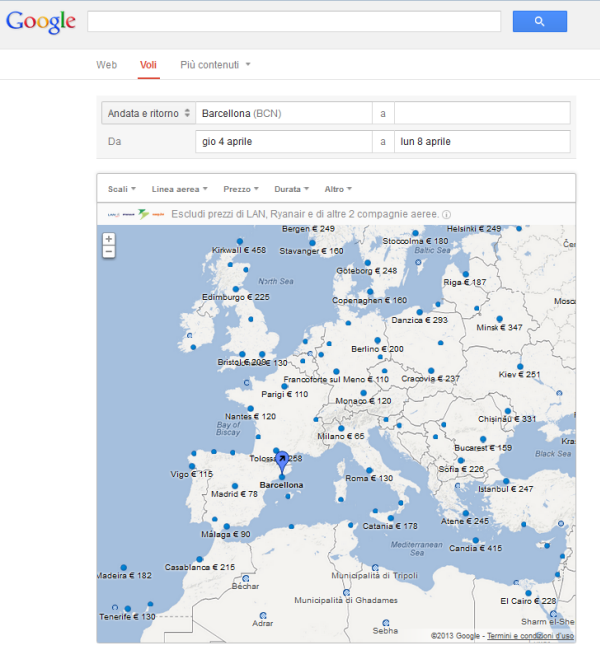Click the Candia € 415 destination dot

coord(475,540)
